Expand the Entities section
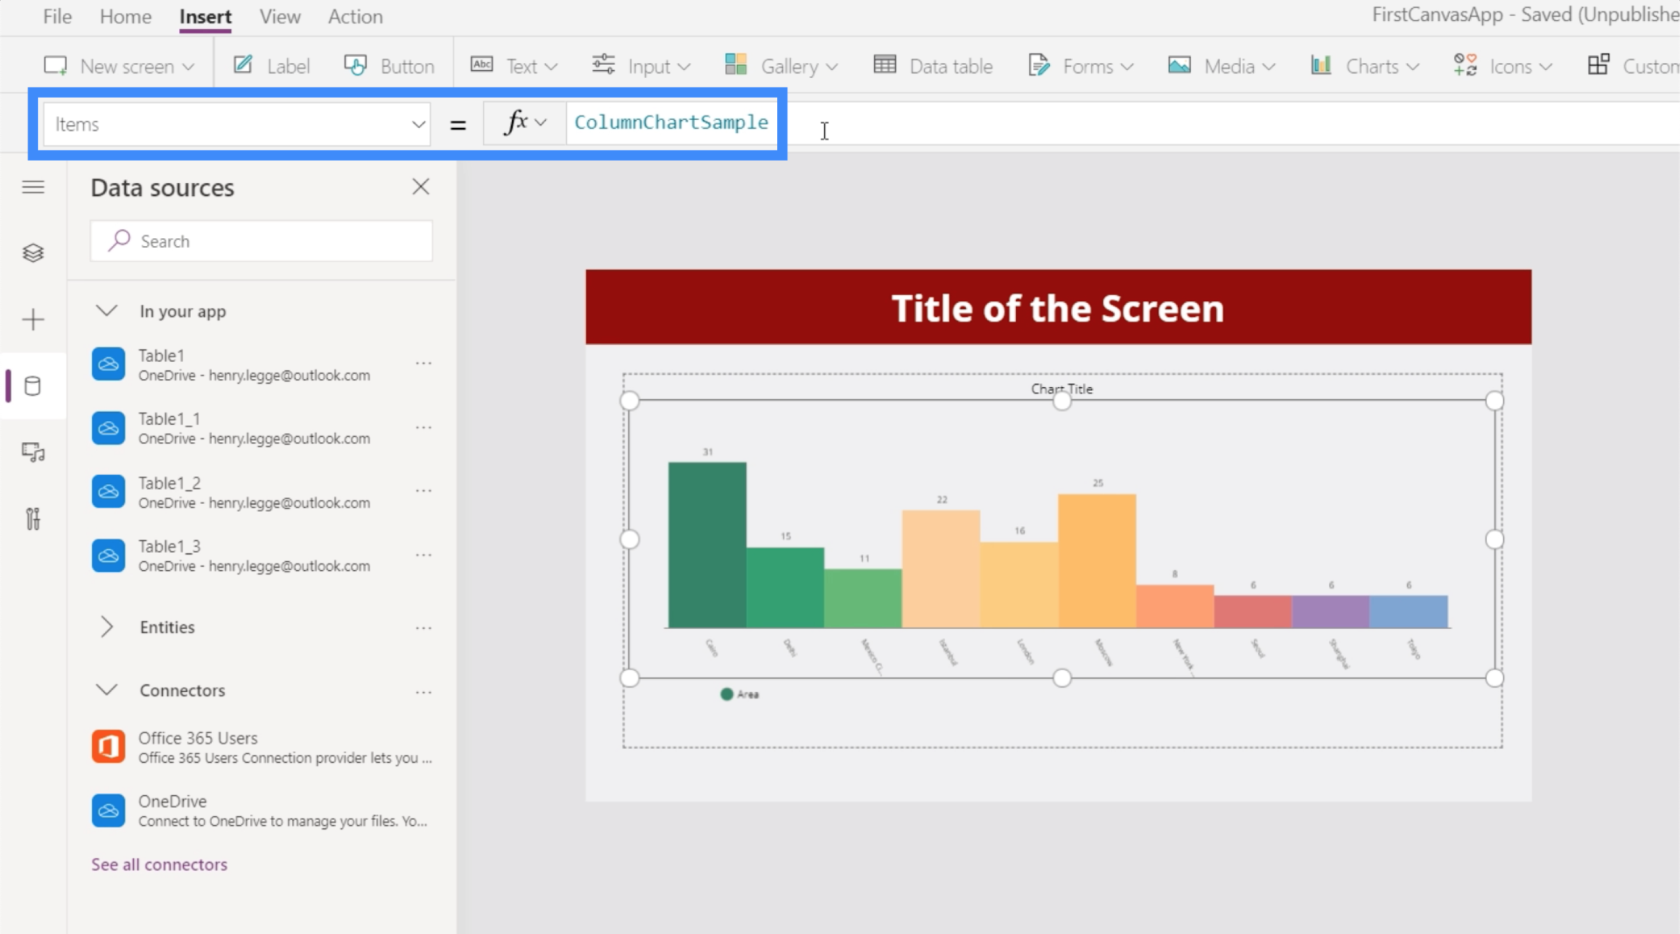 pos(106,627)
